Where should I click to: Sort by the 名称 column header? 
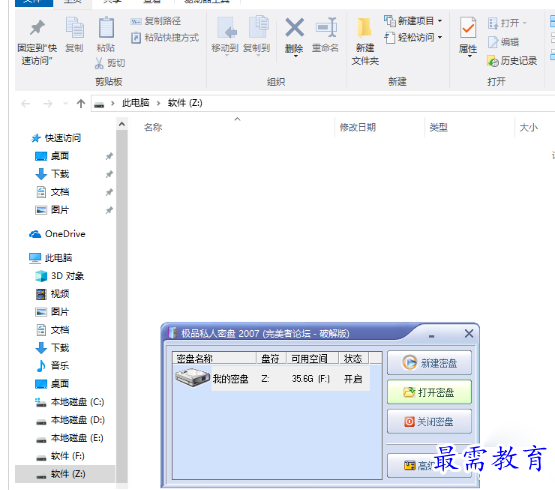click(x=153, y=127)
